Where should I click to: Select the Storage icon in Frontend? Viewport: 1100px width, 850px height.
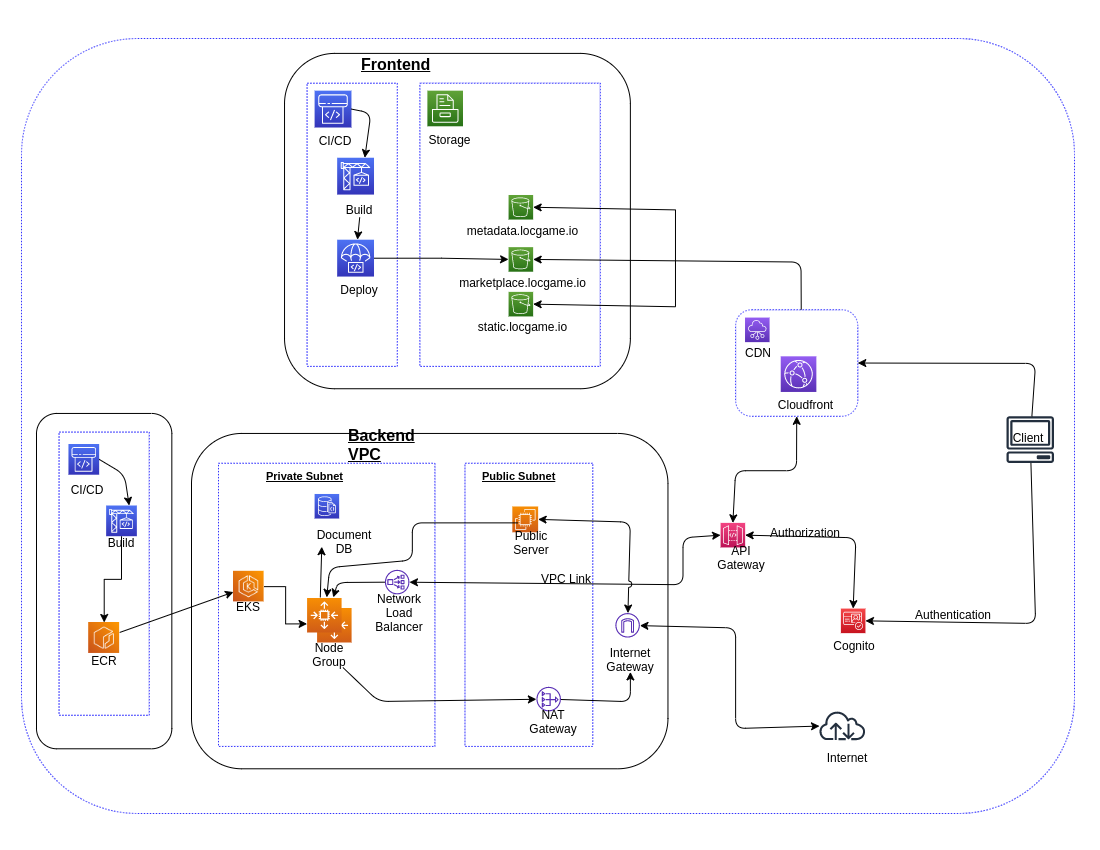tap(444, 106)
